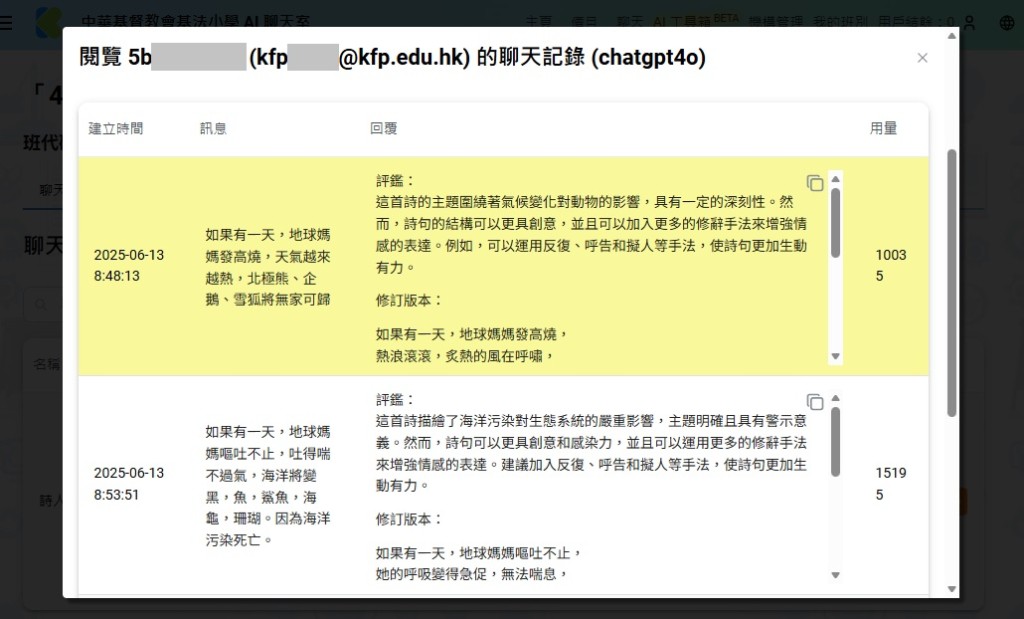This screenshot has height=619, width=1024.
Task: Copy the first climate poem response
Action: point(816,183)
